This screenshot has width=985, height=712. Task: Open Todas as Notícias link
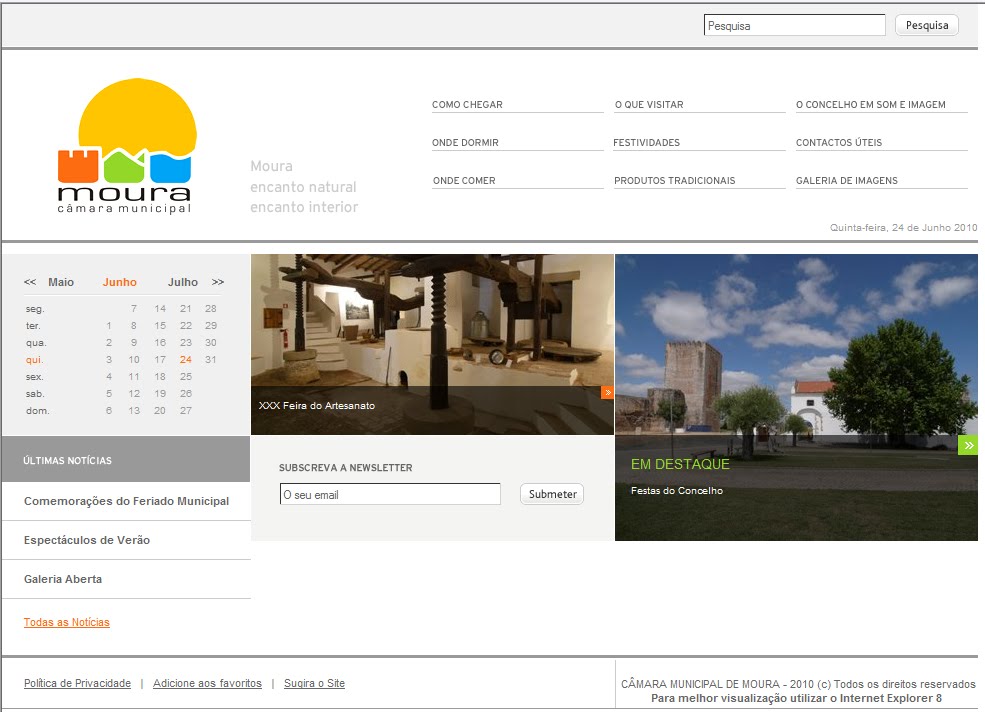click(67, 622)
